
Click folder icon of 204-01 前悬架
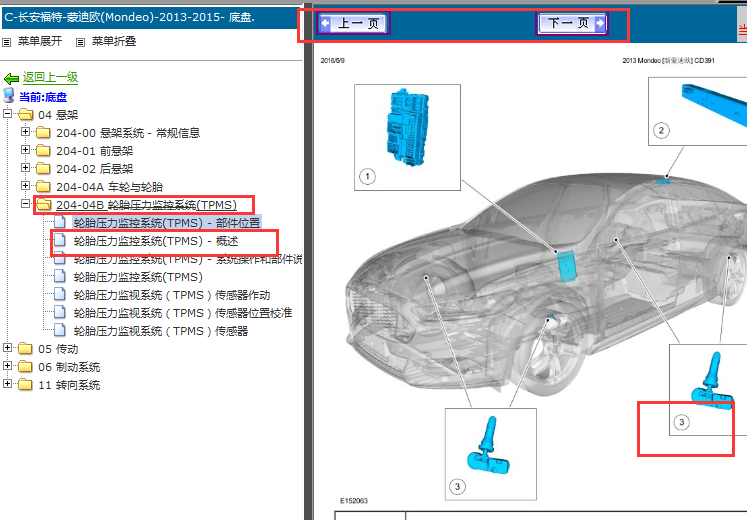click(43, 150)
